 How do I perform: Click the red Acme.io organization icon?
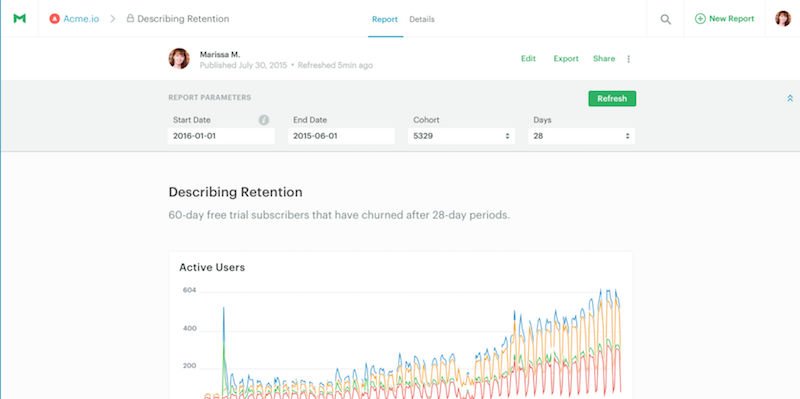click(55, 19)
